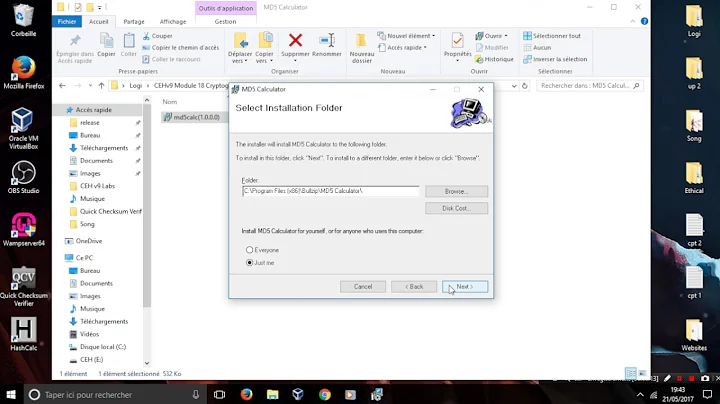Expand the address bar history dropdown
The width and height of the screenshot is (720, 404).
(x=514, y=86)
